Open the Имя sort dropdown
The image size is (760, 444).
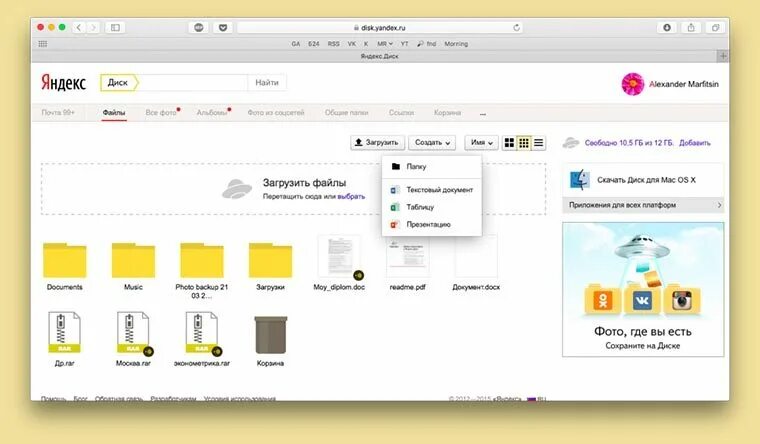tap(481, 143)
